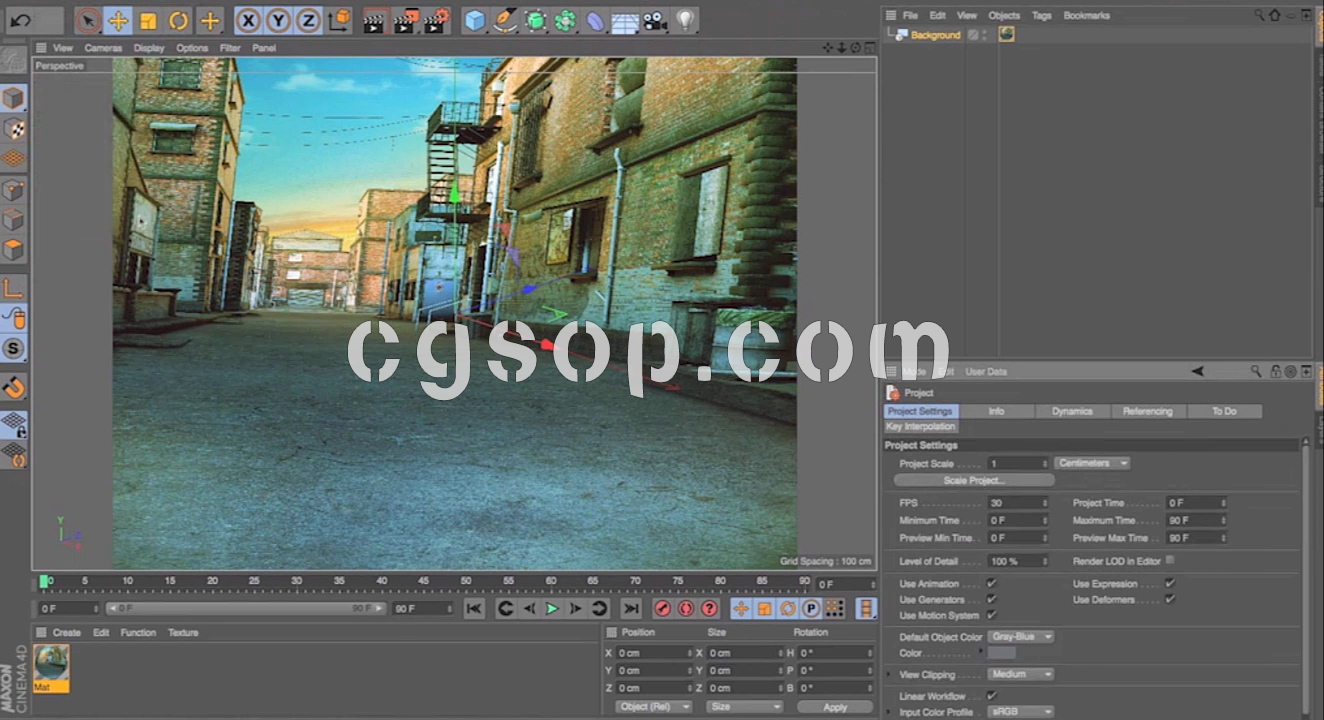Image resolution: width=1324 pixels, height=720 pixels.
Task: Toggle the Use Generators checkbox
Action: [991, 599]
